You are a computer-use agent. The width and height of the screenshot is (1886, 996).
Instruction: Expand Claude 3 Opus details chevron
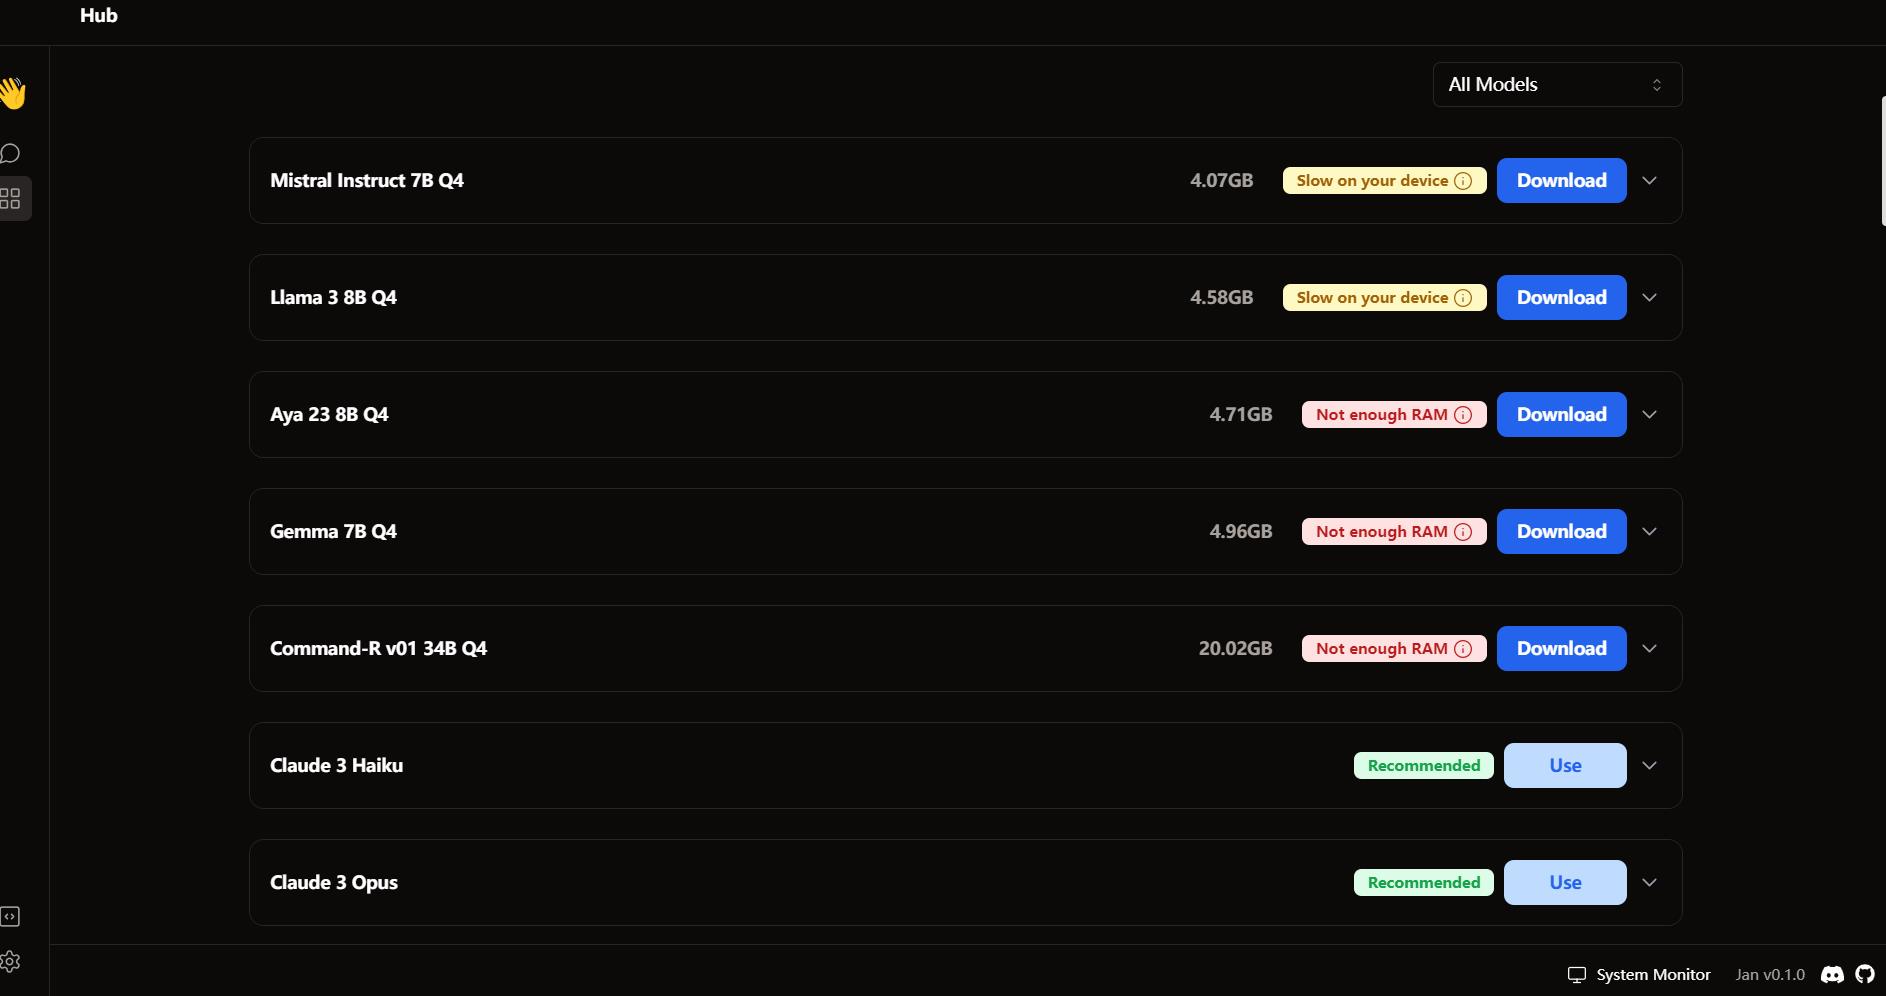1650,883
